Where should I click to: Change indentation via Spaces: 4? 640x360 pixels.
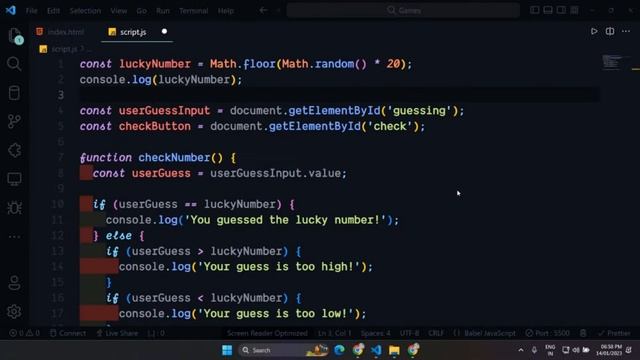click(x=375, y=333)
